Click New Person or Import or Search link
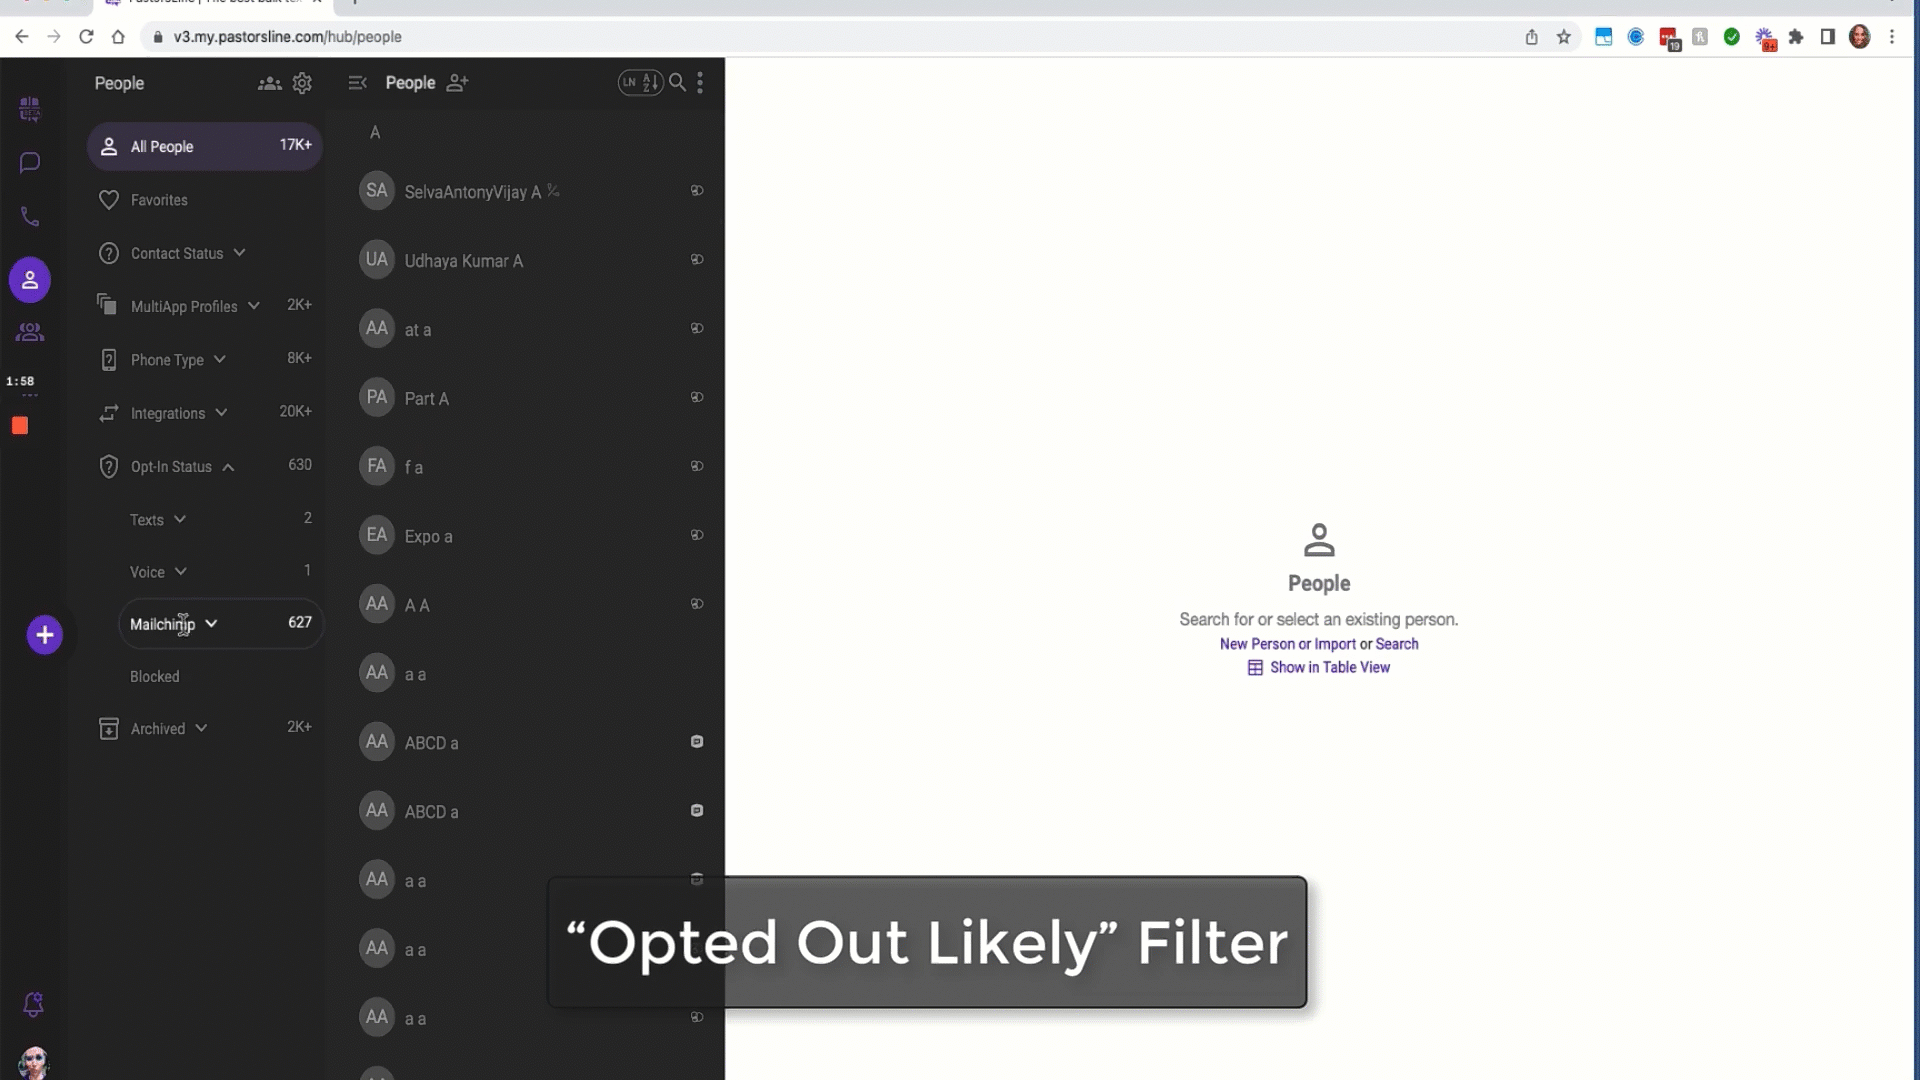 [x=1319, y=645]
